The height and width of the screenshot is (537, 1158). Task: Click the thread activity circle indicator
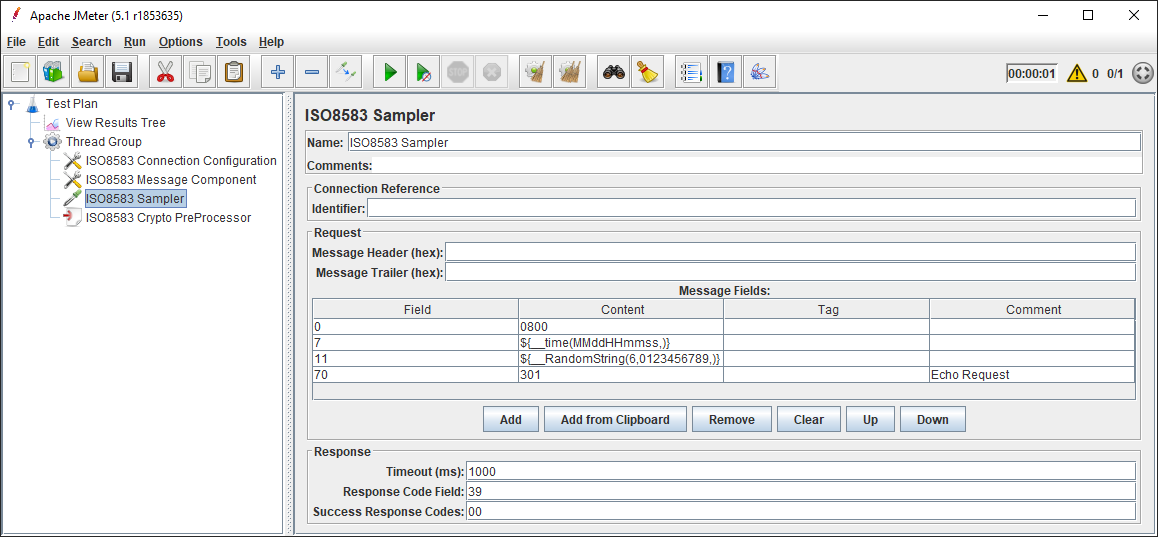1142,73
